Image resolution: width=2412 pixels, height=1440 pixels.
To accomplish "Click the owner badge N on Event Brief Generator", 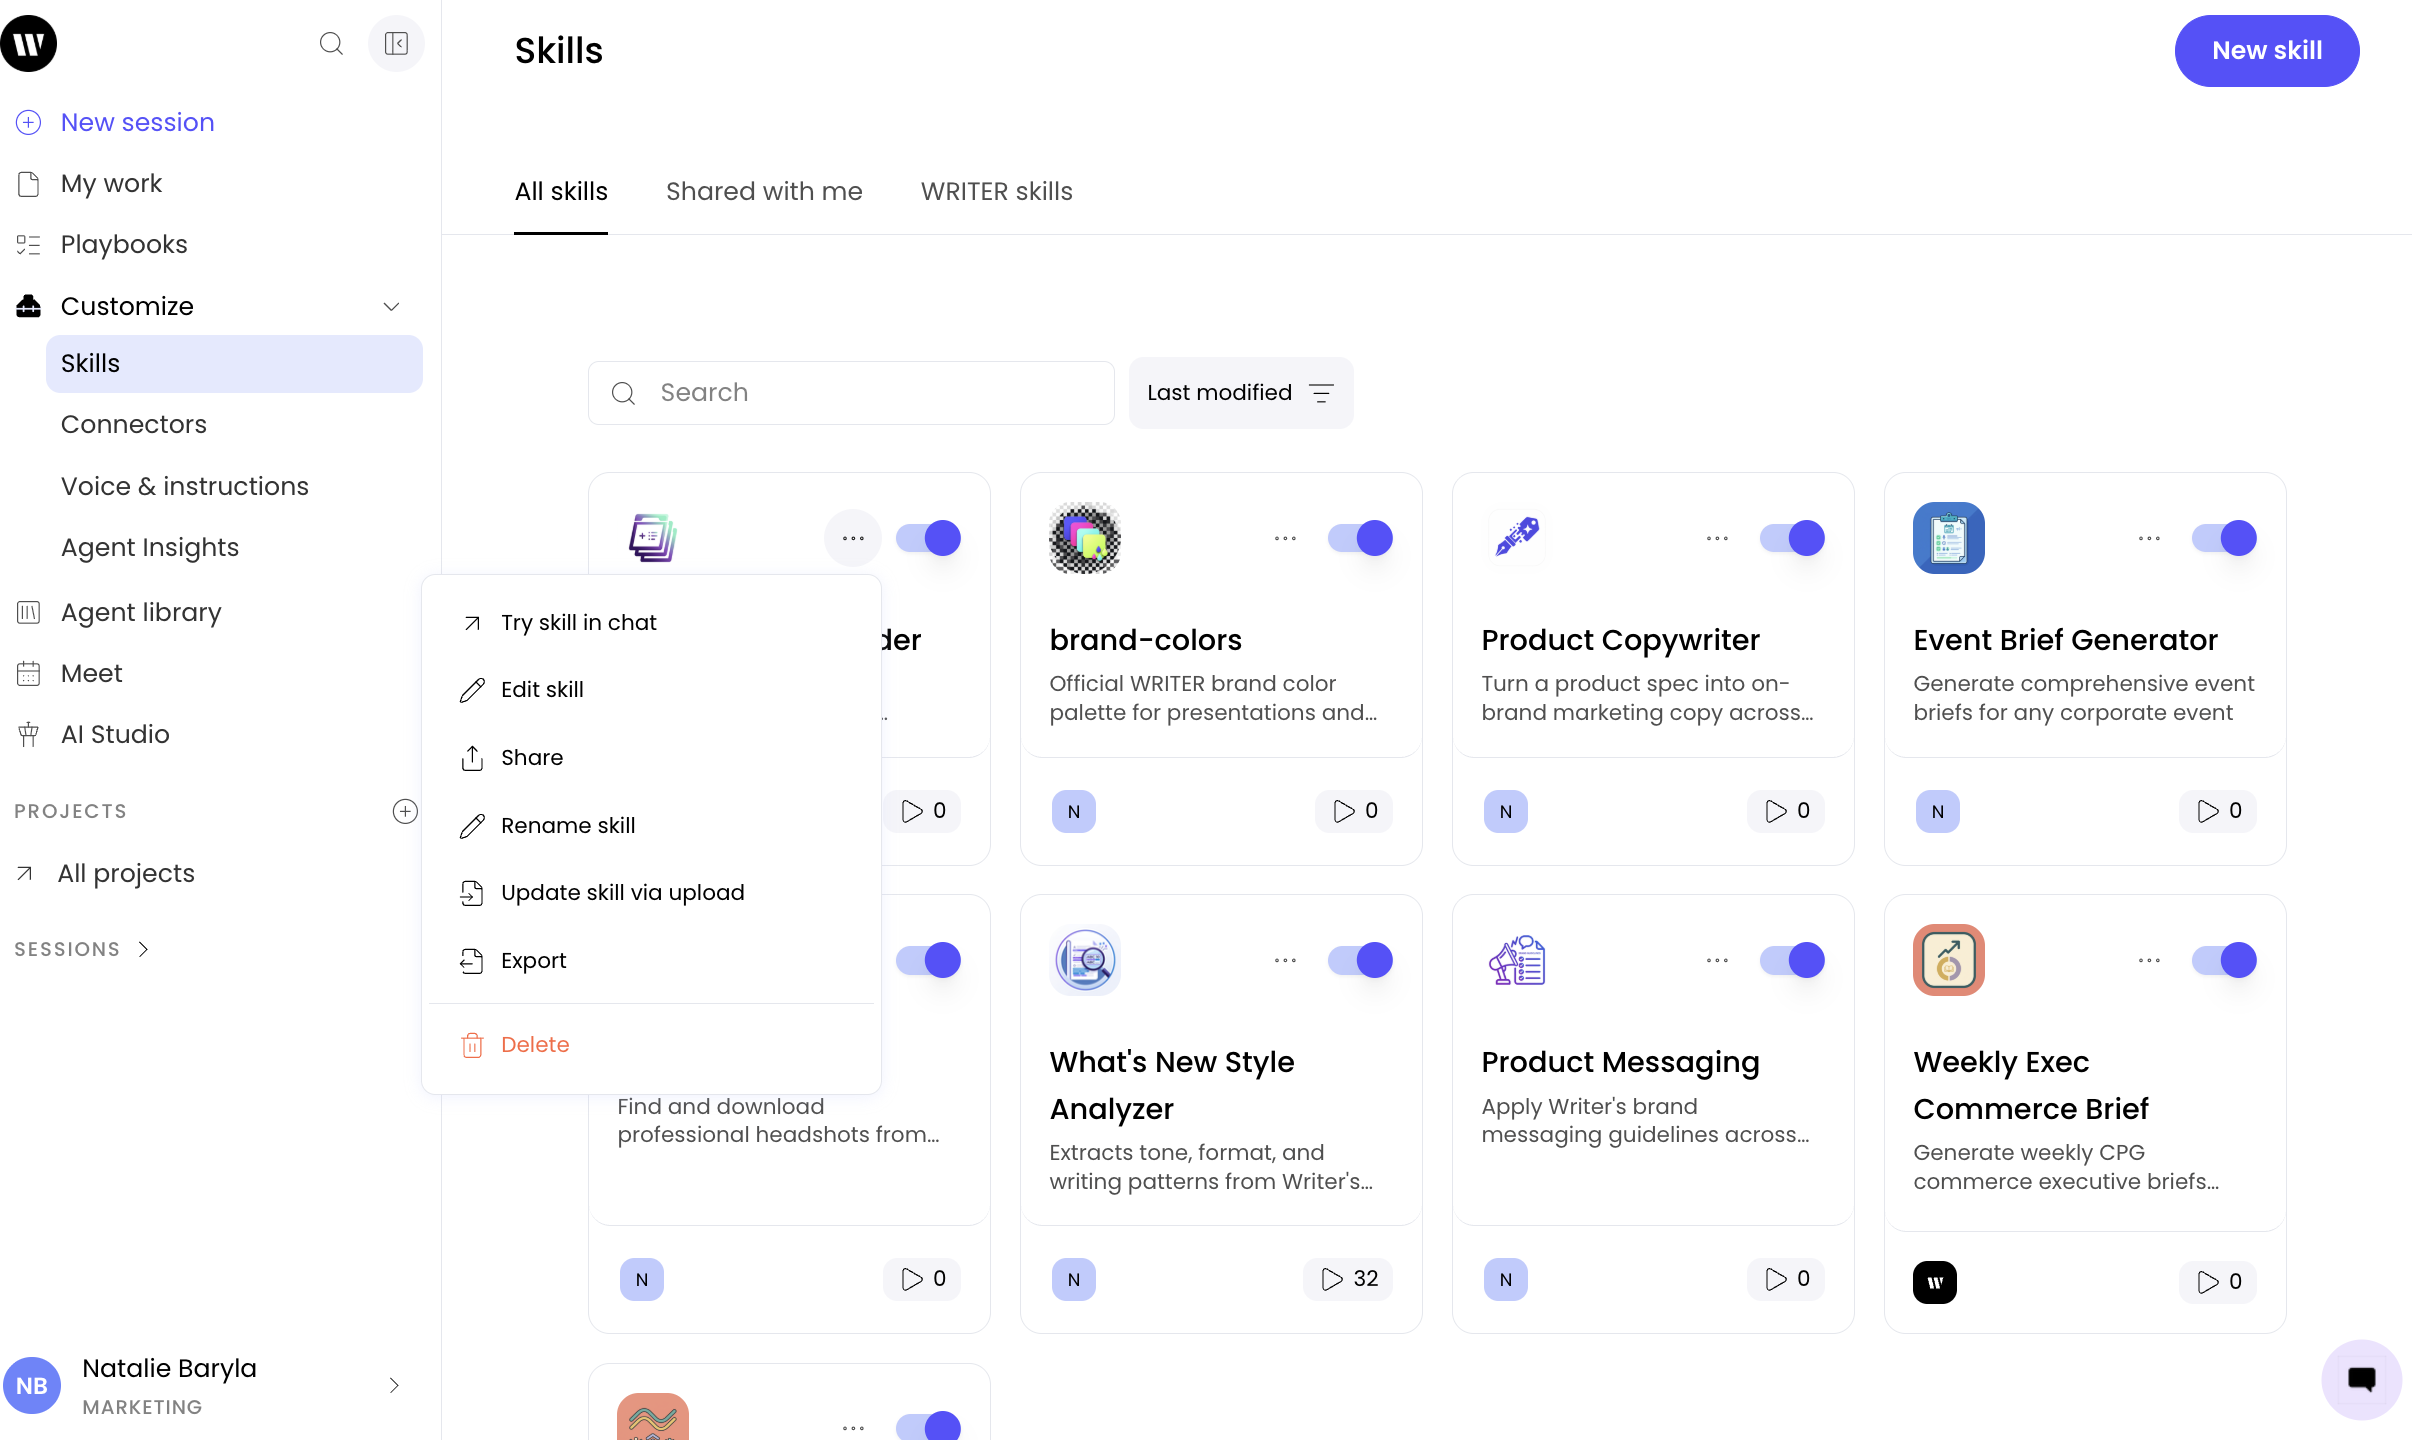I will (x=1938, y=811).
